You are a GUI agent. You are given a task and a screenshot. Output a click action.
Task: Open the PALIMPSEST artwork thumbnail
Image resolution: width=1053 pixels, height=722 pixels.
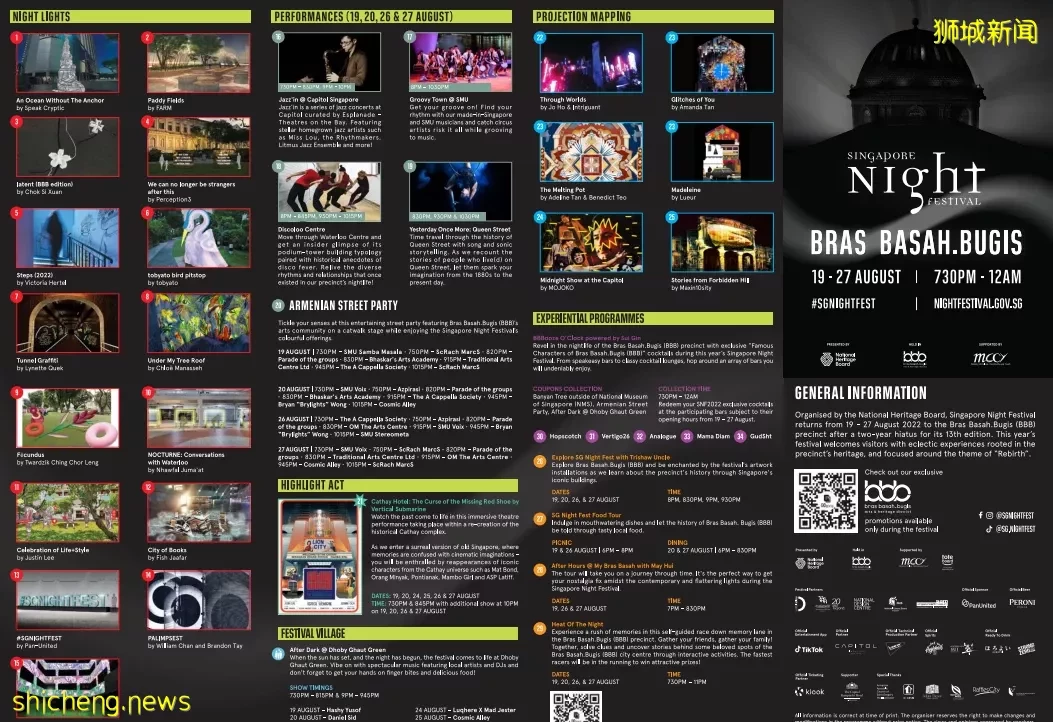199,600
